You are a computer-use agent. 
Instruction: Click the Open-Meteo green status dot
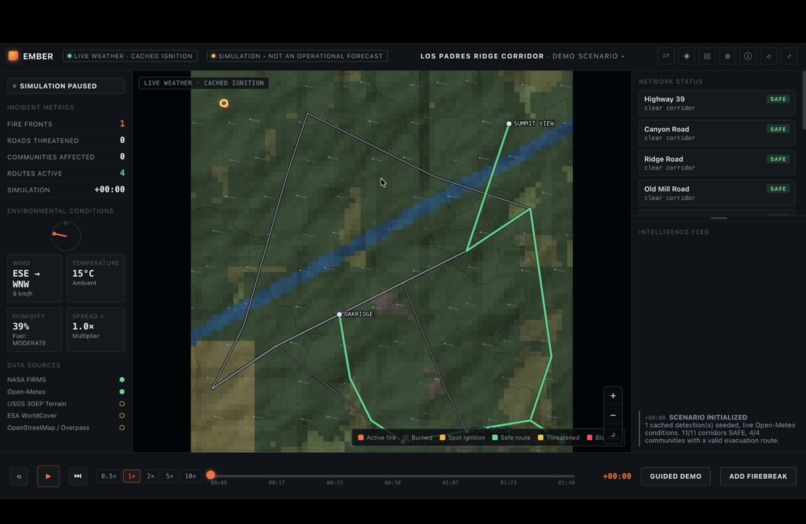click(x=122, y=391)
